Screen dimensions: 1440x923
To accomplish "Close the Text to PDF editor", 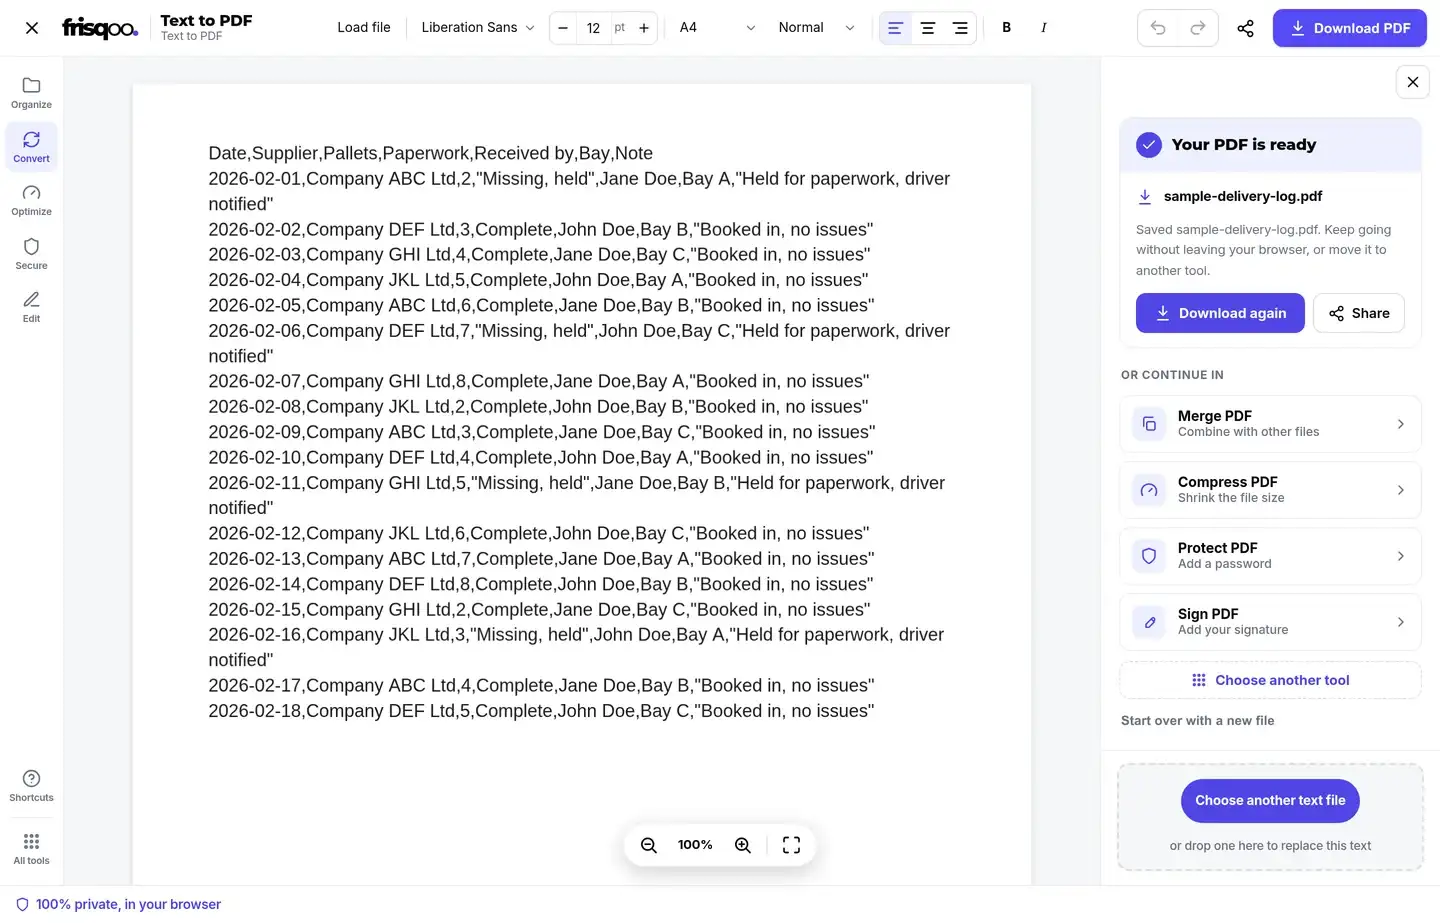I will [32, 28].
